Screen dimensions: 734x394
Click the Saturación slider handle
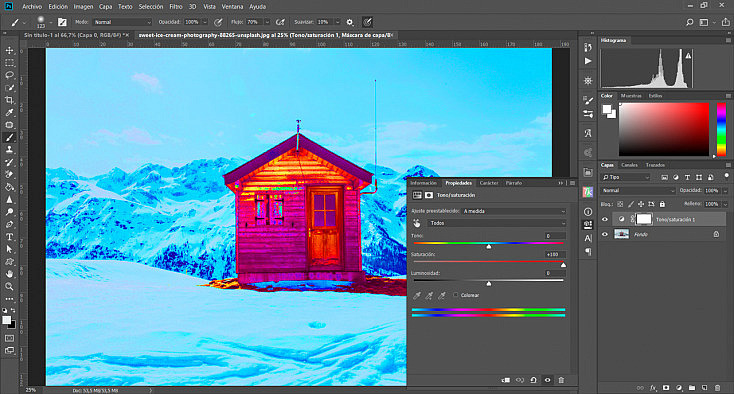563,265
